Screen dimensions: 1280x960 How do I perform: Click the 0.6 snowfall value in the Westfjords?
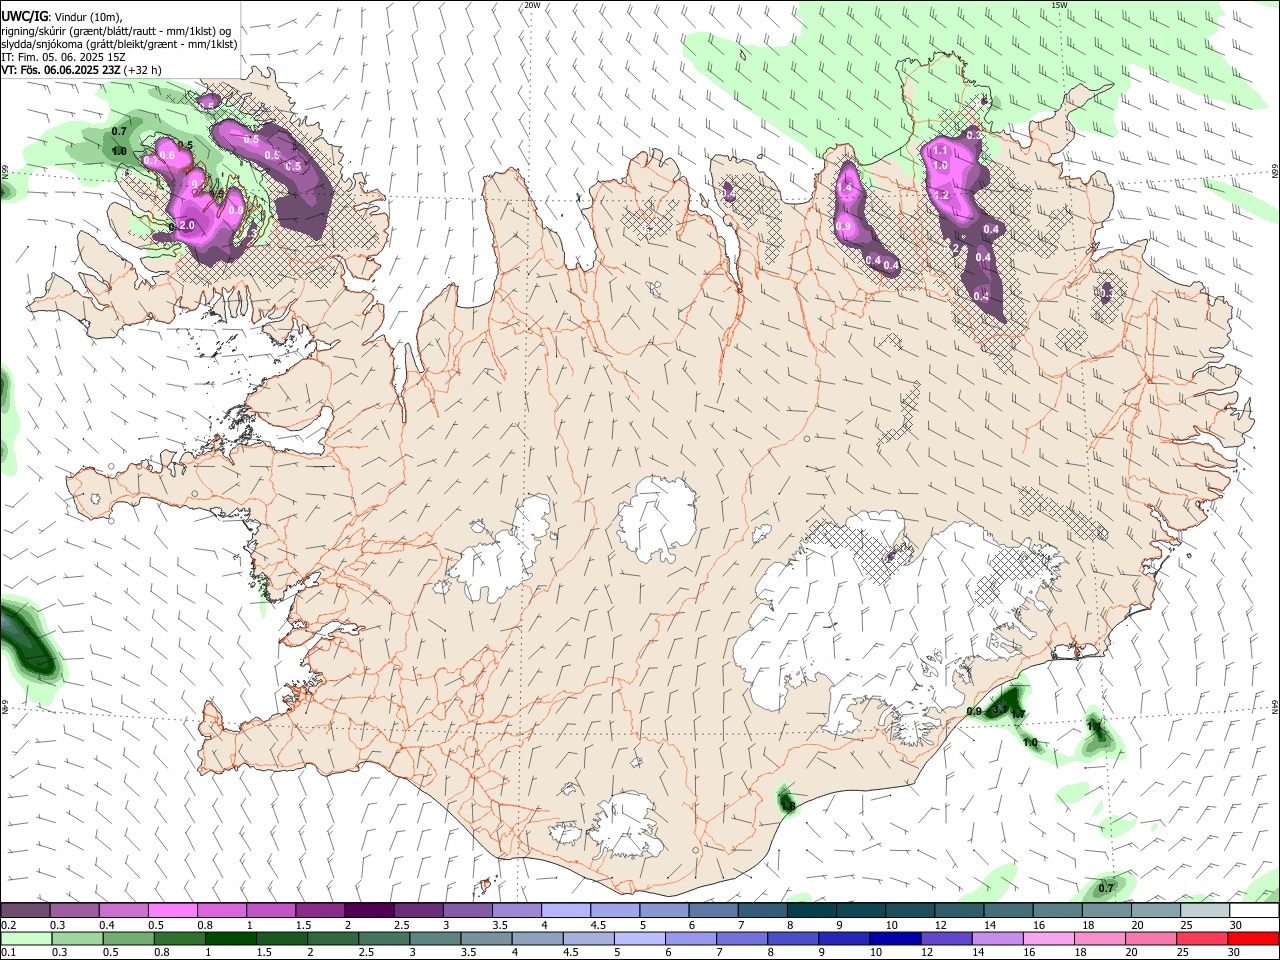pyautogui.click(x=168, y=156)
